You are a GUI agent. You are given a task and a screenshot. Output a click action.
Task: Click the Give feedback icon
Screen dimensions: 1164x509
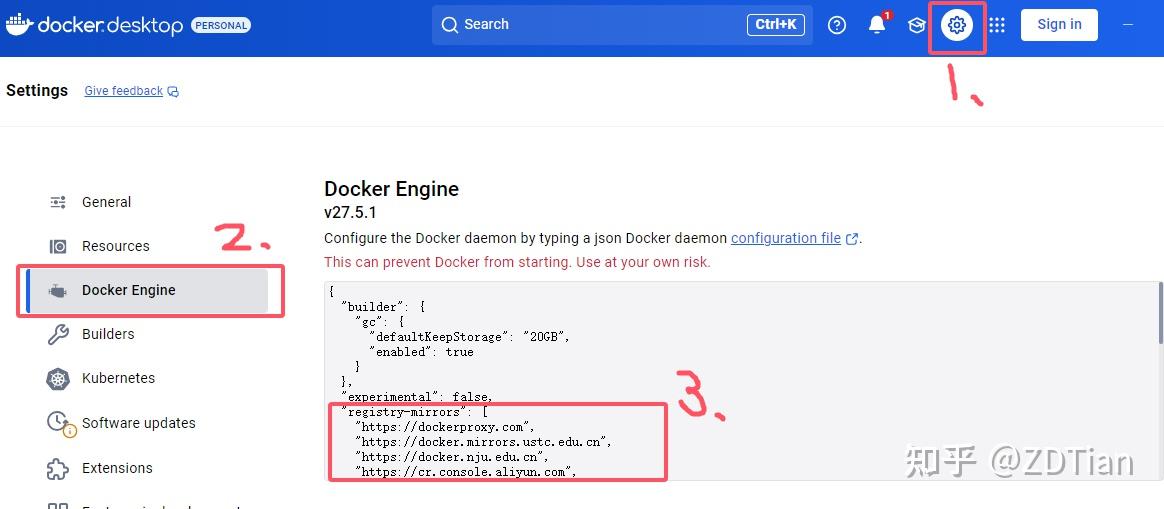pos(173,92)
